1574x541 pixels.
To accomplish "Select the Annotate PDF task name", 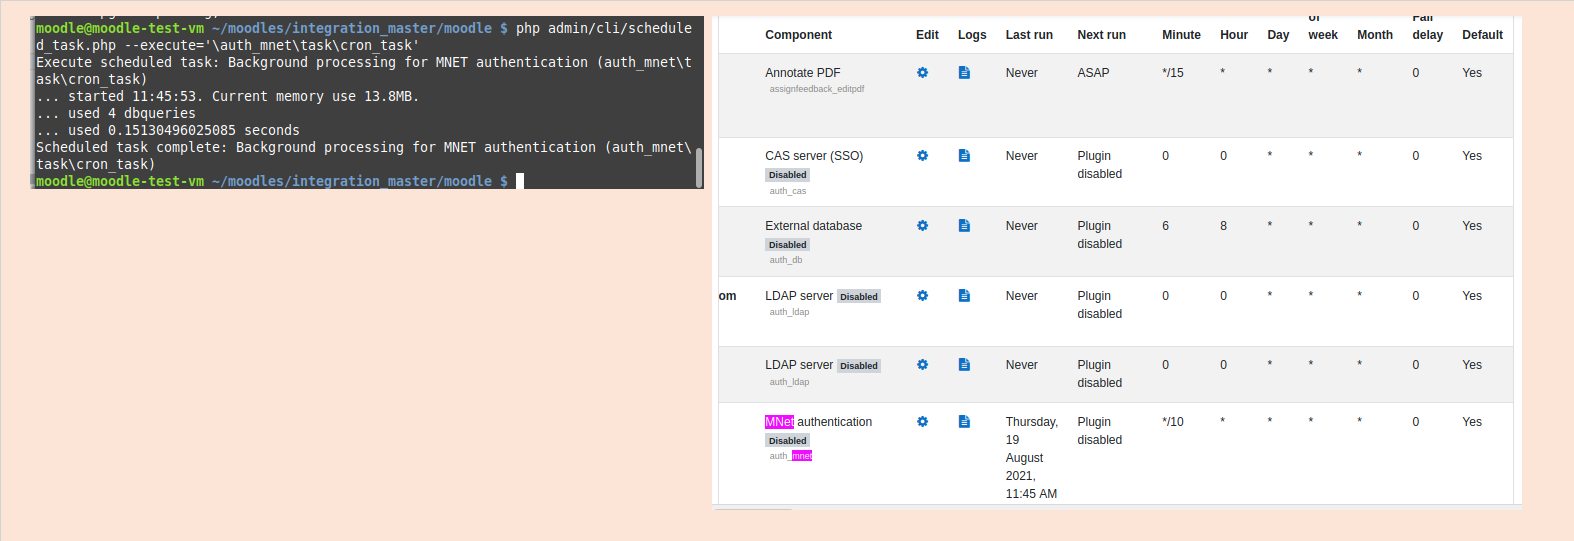I will (x=802, y=73).
